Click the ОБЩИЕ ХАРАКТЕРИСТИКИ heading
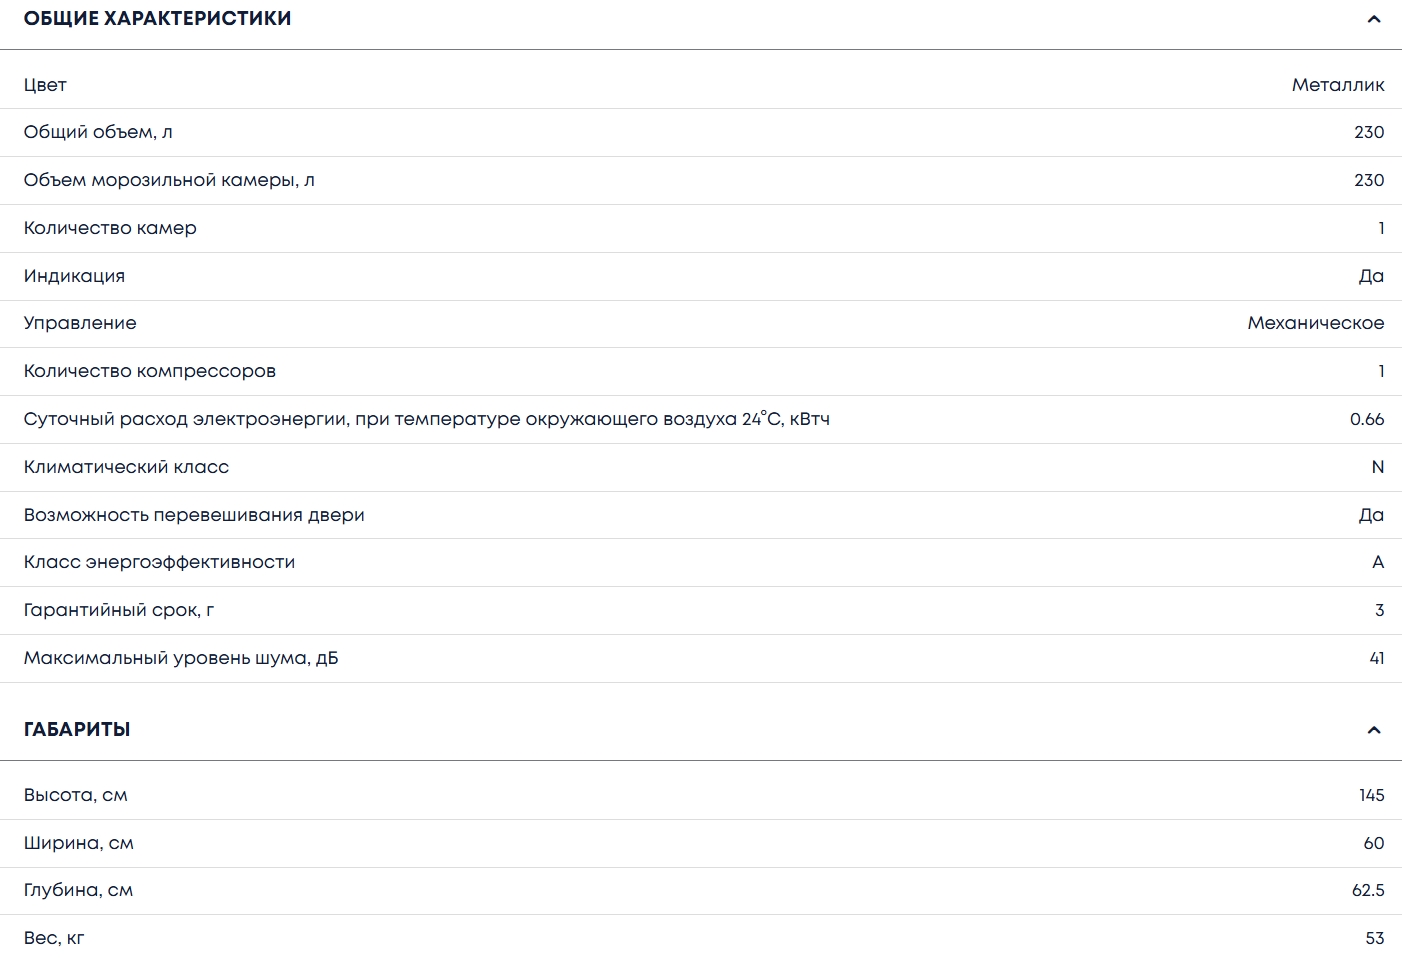Image resolution: width=1402 pixels, height=958 pixels. pyautogui.click(x=157, y=19)
